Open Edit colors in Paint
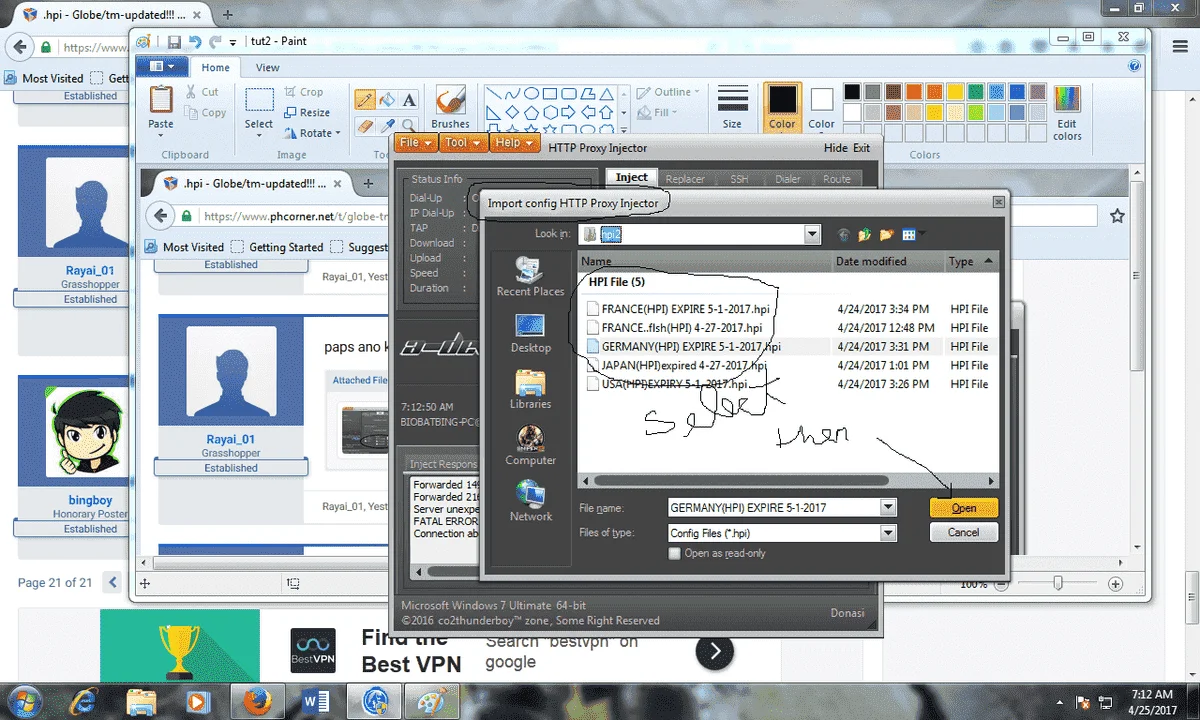This screenshot has width=1200, height=720. pos(1067,112)
